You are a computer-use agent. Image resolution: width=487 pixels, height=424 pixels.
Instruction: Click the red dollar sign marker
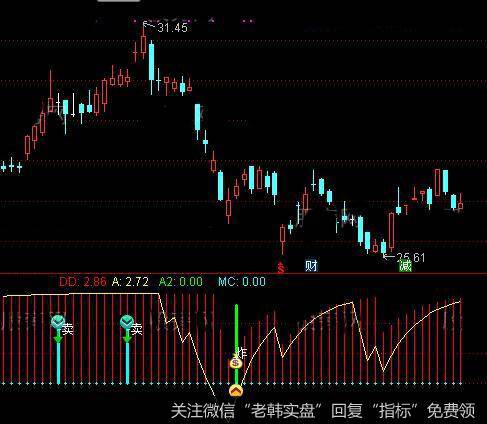281,267
